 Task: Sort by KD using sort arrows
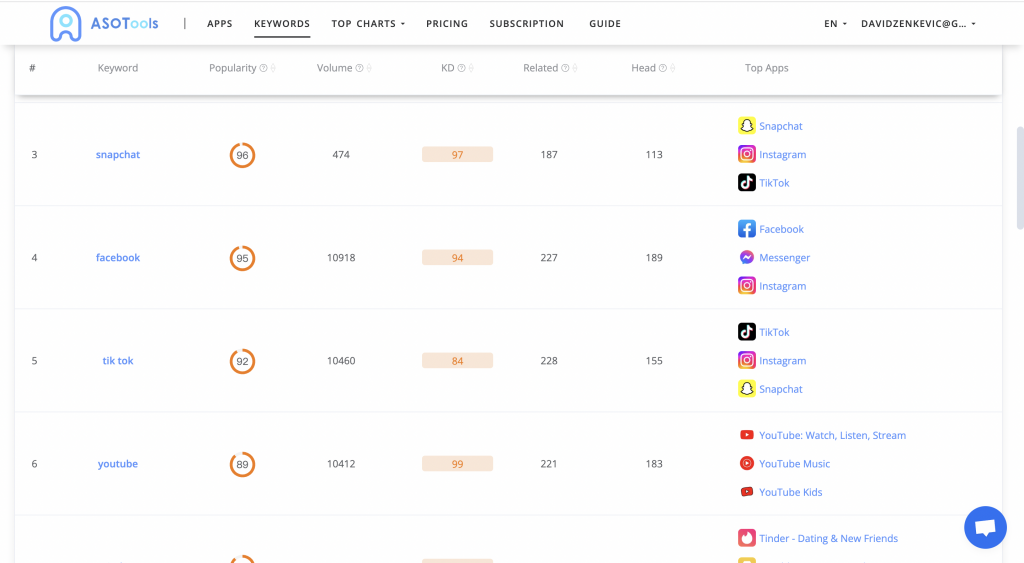point(471,68)
